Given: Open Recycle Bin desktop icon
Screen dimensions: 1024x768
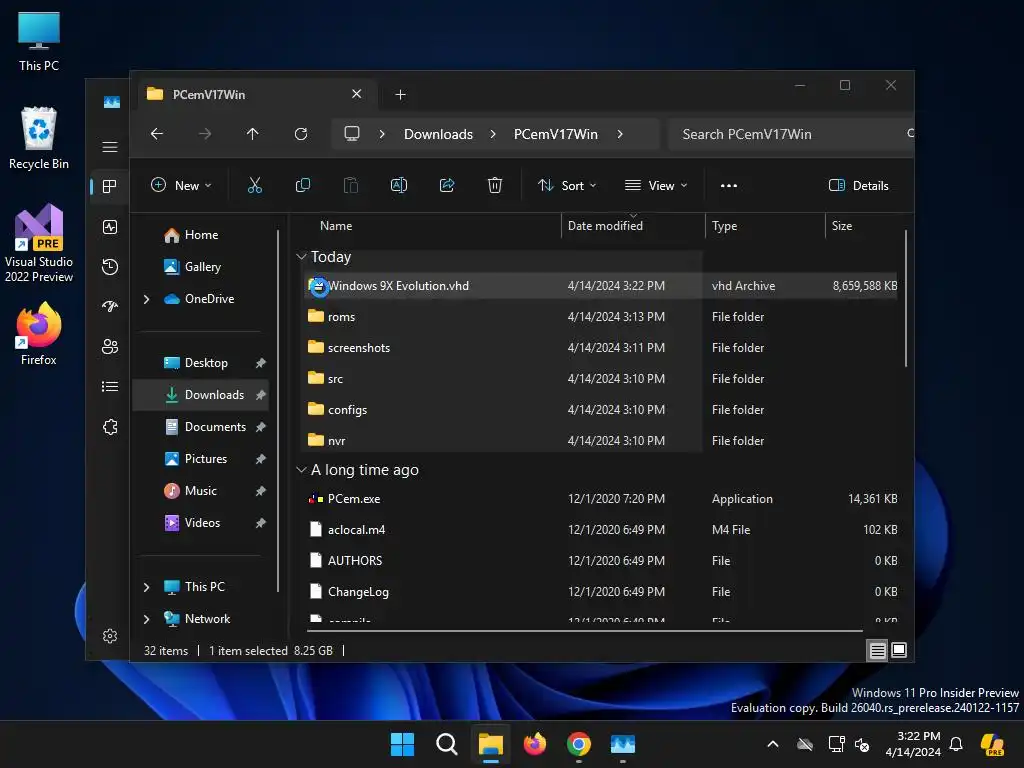Looking at the screenshot, I should click(39, 138).
